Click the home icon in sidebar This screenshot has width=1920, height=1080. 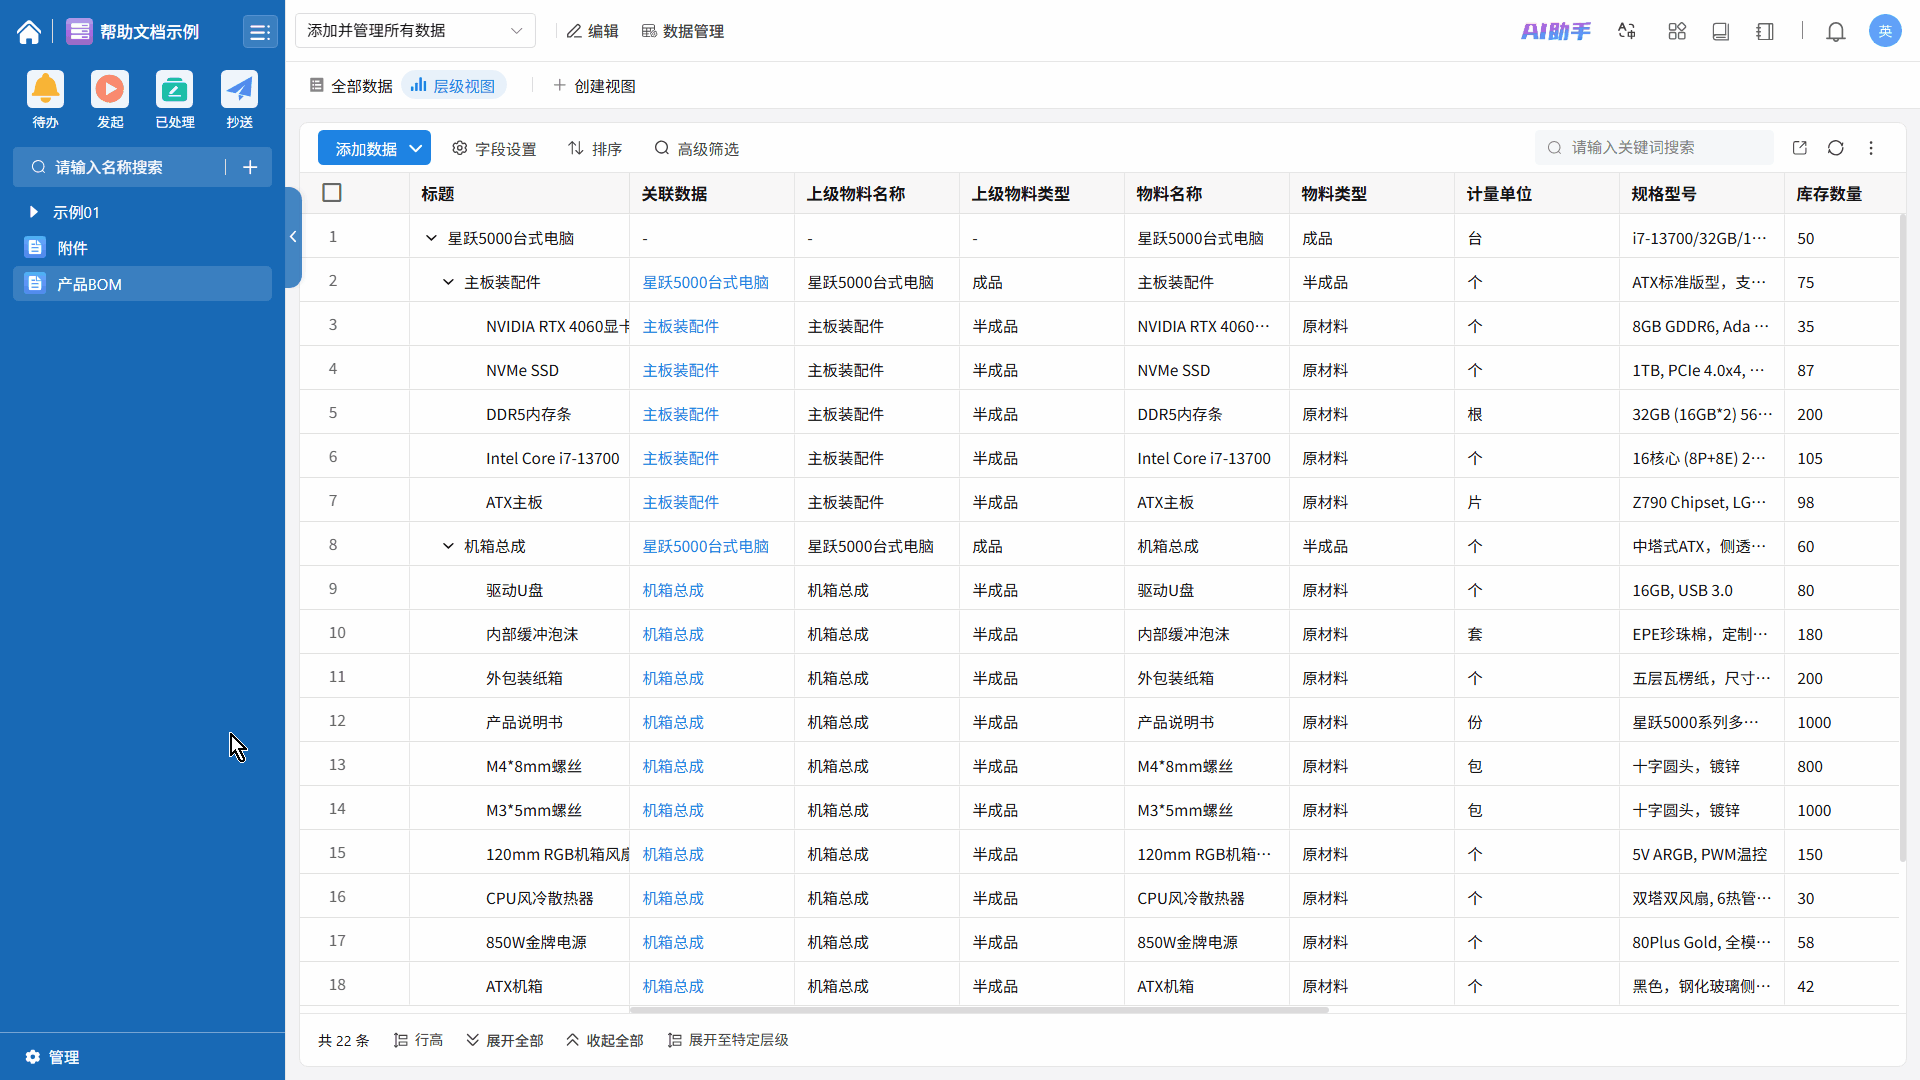click(x=29, y=32)
